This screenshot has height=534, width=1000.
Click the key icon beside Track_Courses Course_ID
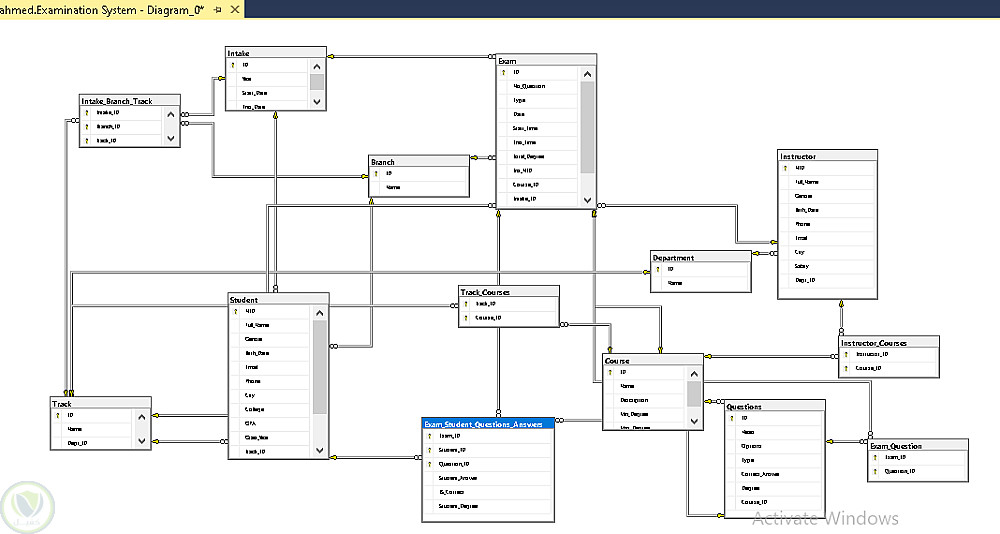tap(466, 318)
